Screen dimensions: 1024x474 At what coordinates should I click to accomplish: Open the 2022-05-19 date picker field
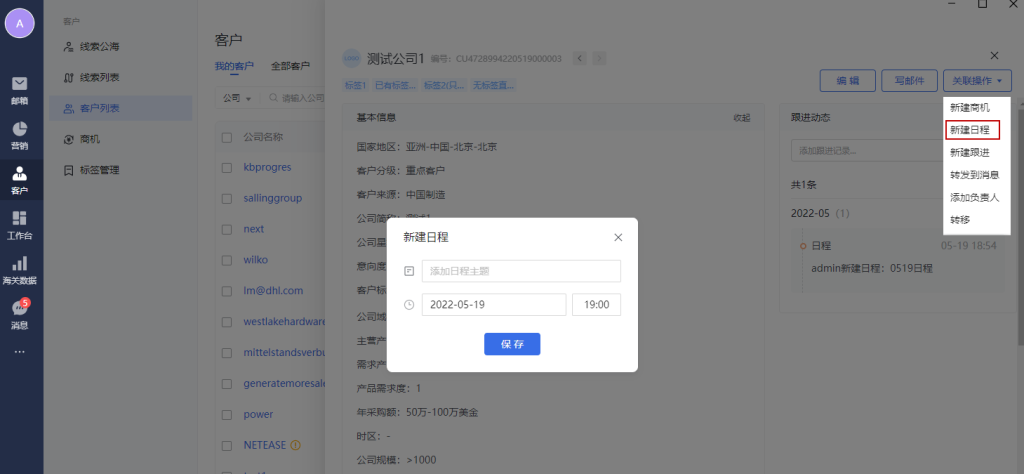pos(493,305)
